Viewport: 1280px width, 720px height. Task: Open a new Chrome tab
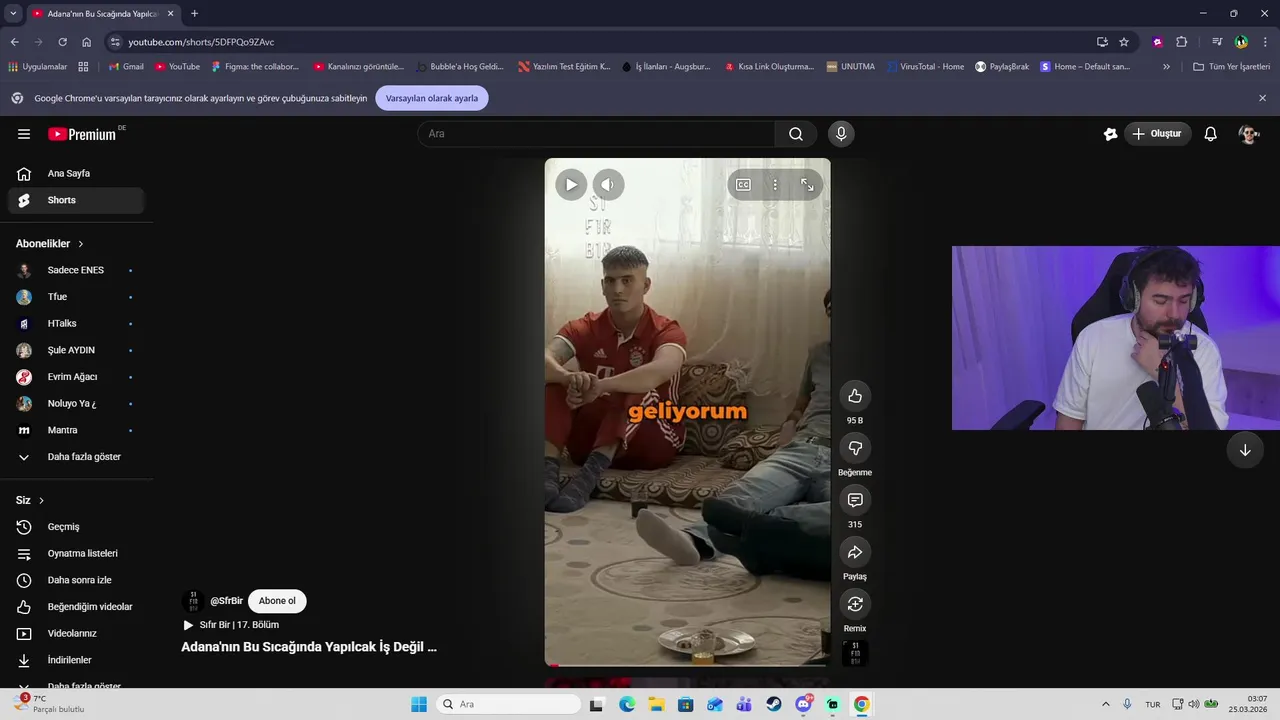click(194, 14)
